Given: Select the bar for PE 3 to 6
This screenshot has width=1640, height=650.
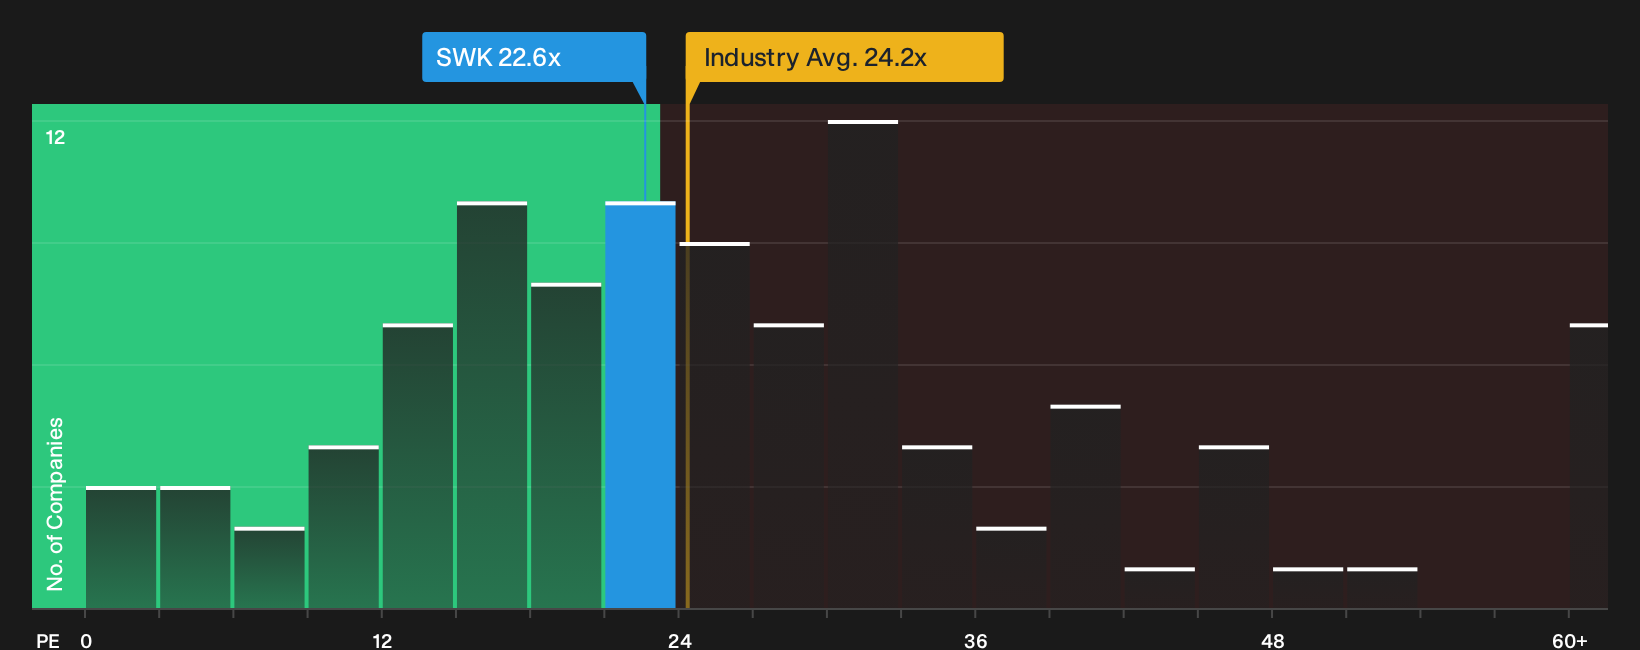Looking at the screenshot, I should pos(195,547).
